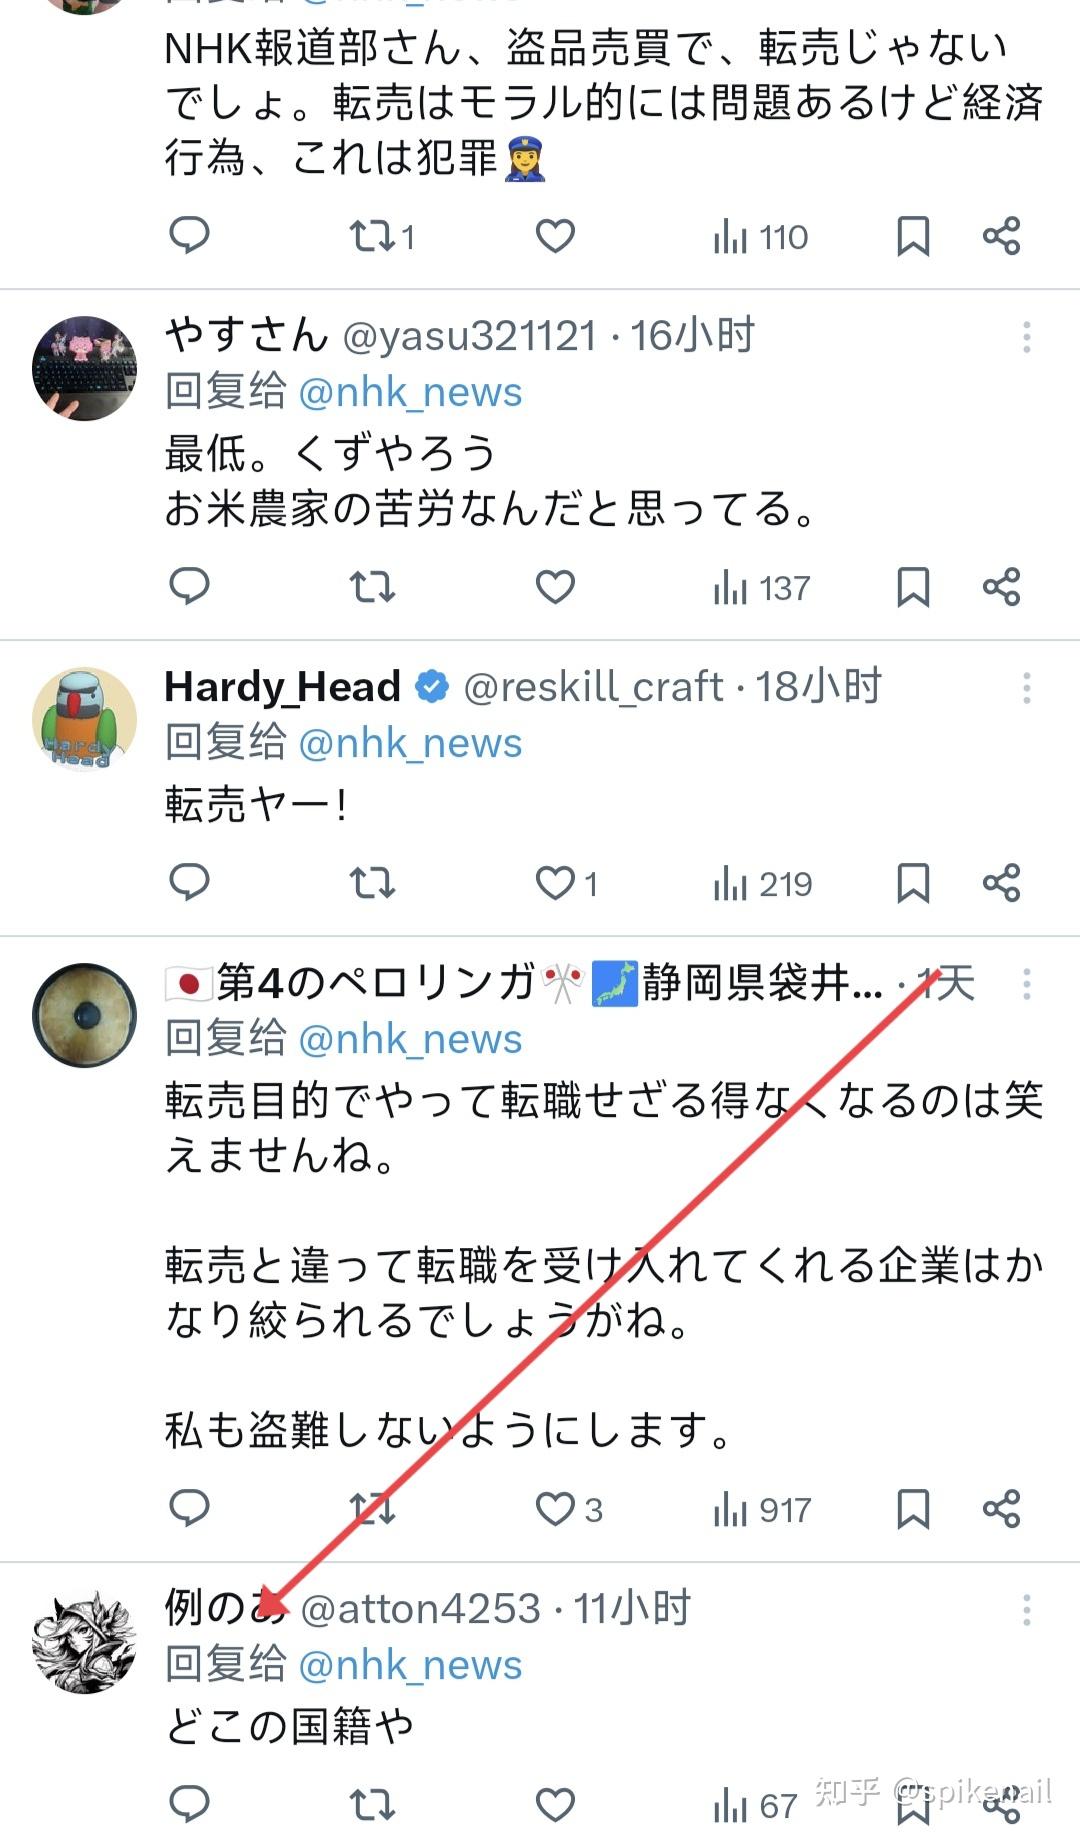The image size is (1080, 1840).
Task: Reply to the tweet by 第4のペロリンガ
Action: click(189, 1508)
